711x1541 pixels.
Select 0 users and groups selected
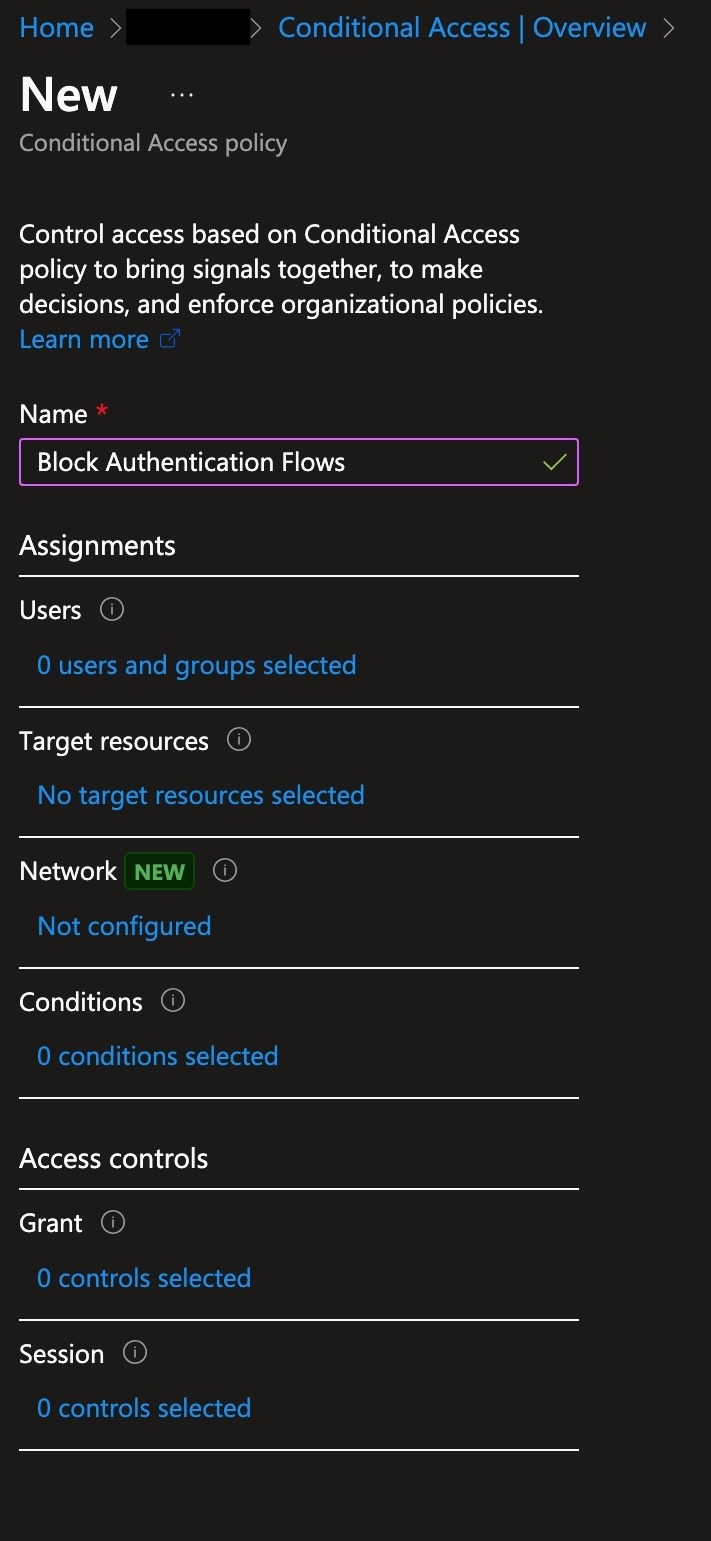[x=197, y=665]
